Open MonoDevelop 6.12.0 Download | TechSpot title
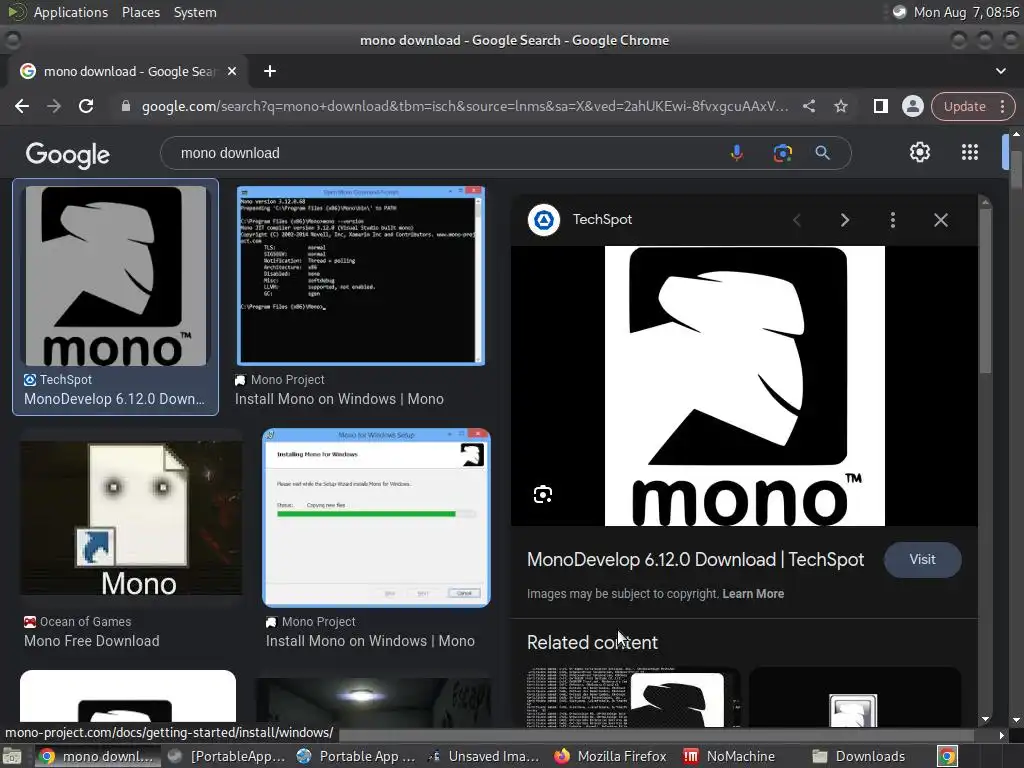This screenshot has width=1024, height=768. pyautogui.click(x=696, y=560)
